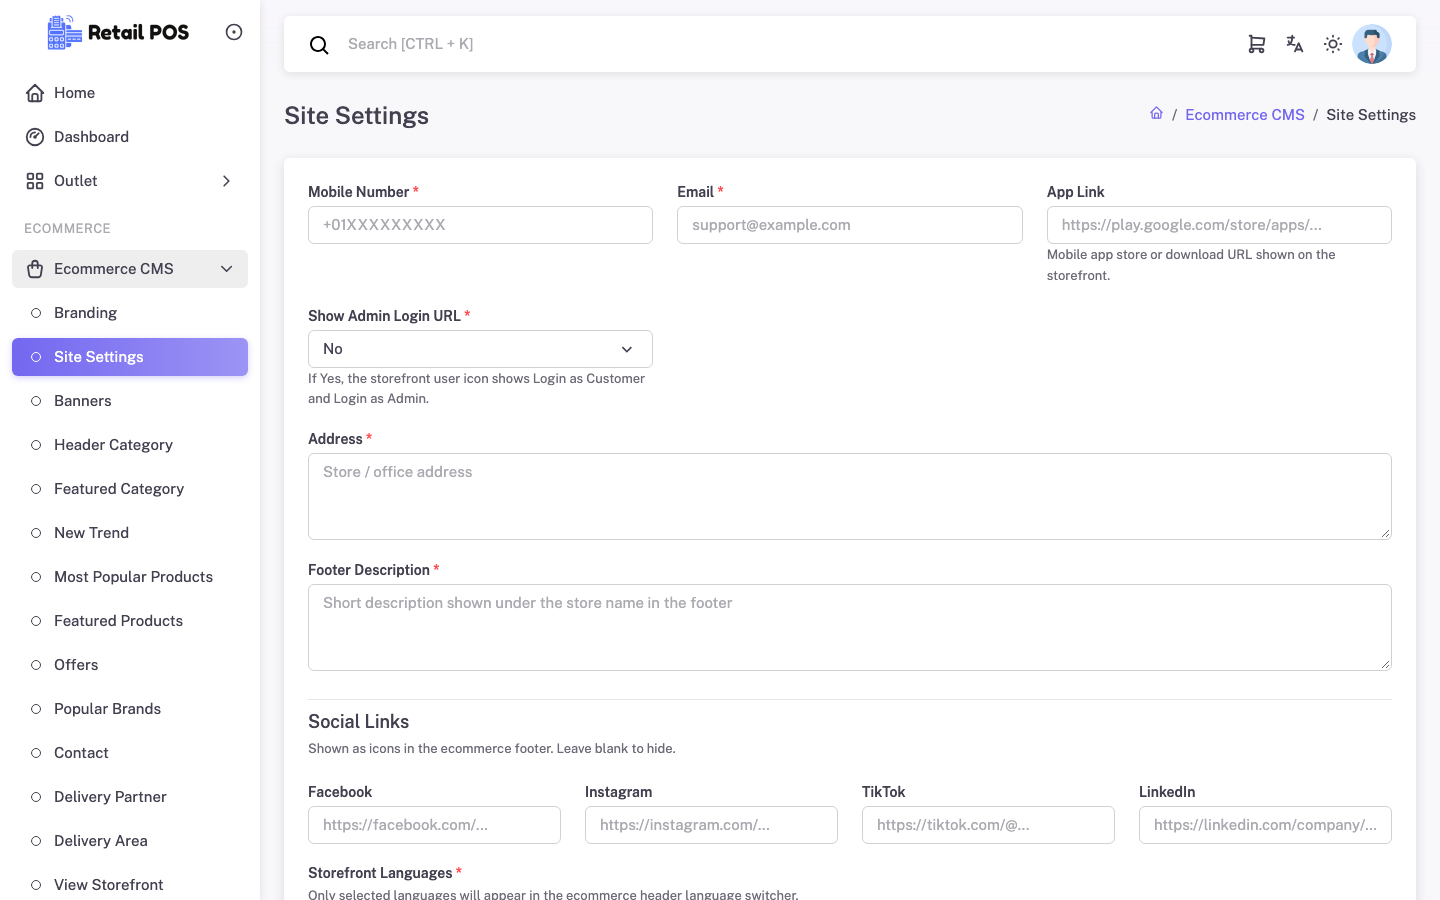
Task: Open Most Popular Products
Action: pyautogui.click(x=130, y=577)
